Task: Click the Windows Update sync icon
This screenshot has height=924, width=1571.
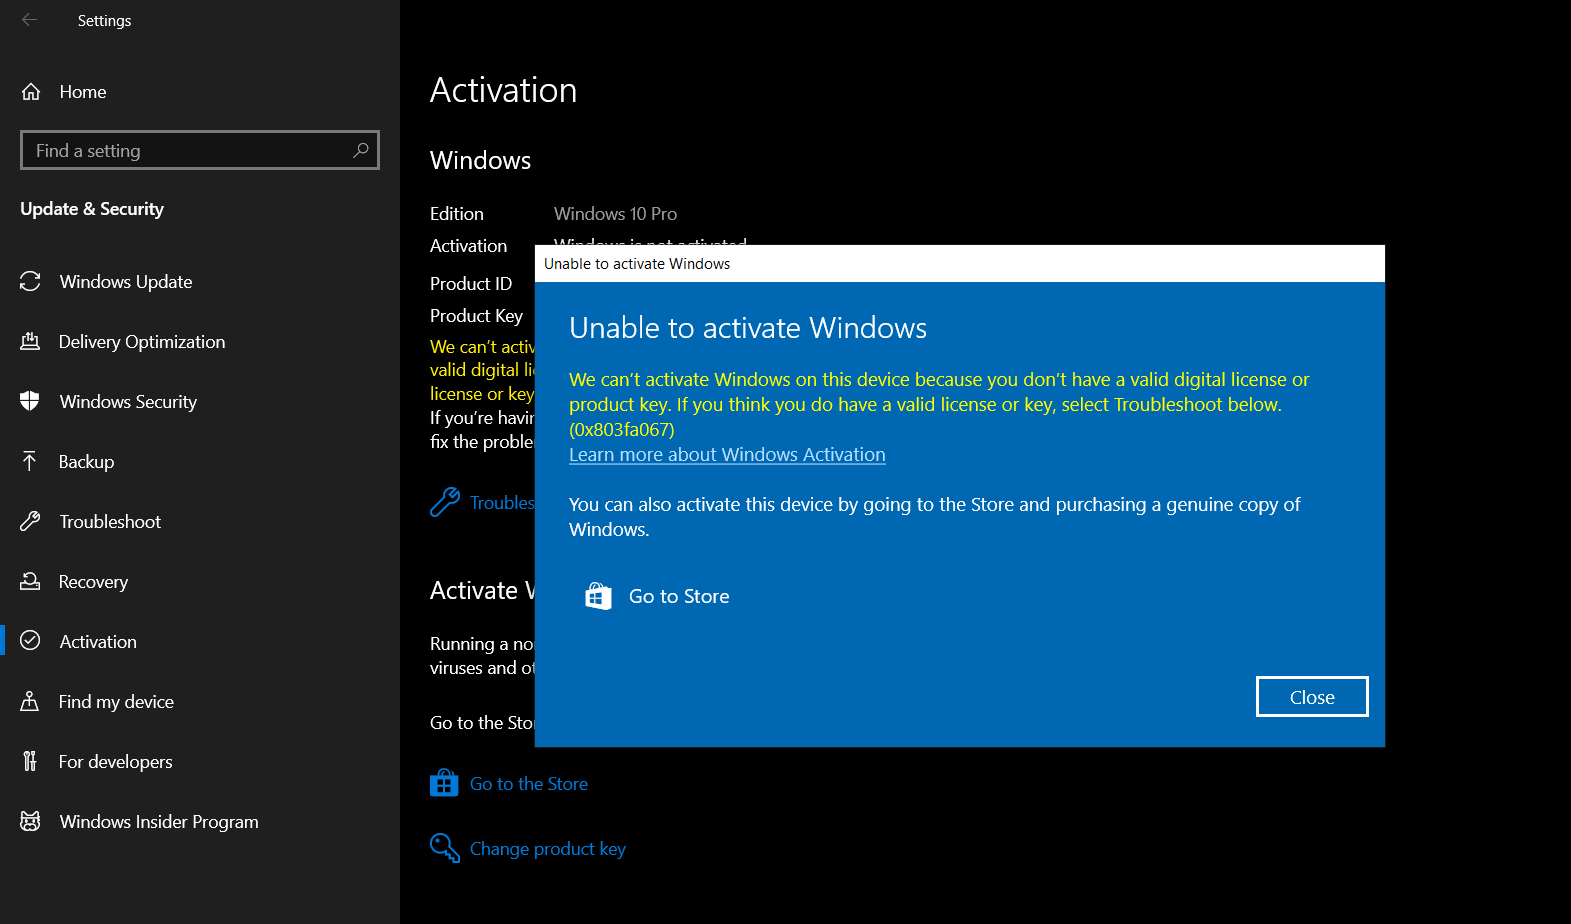Action: 30,282
